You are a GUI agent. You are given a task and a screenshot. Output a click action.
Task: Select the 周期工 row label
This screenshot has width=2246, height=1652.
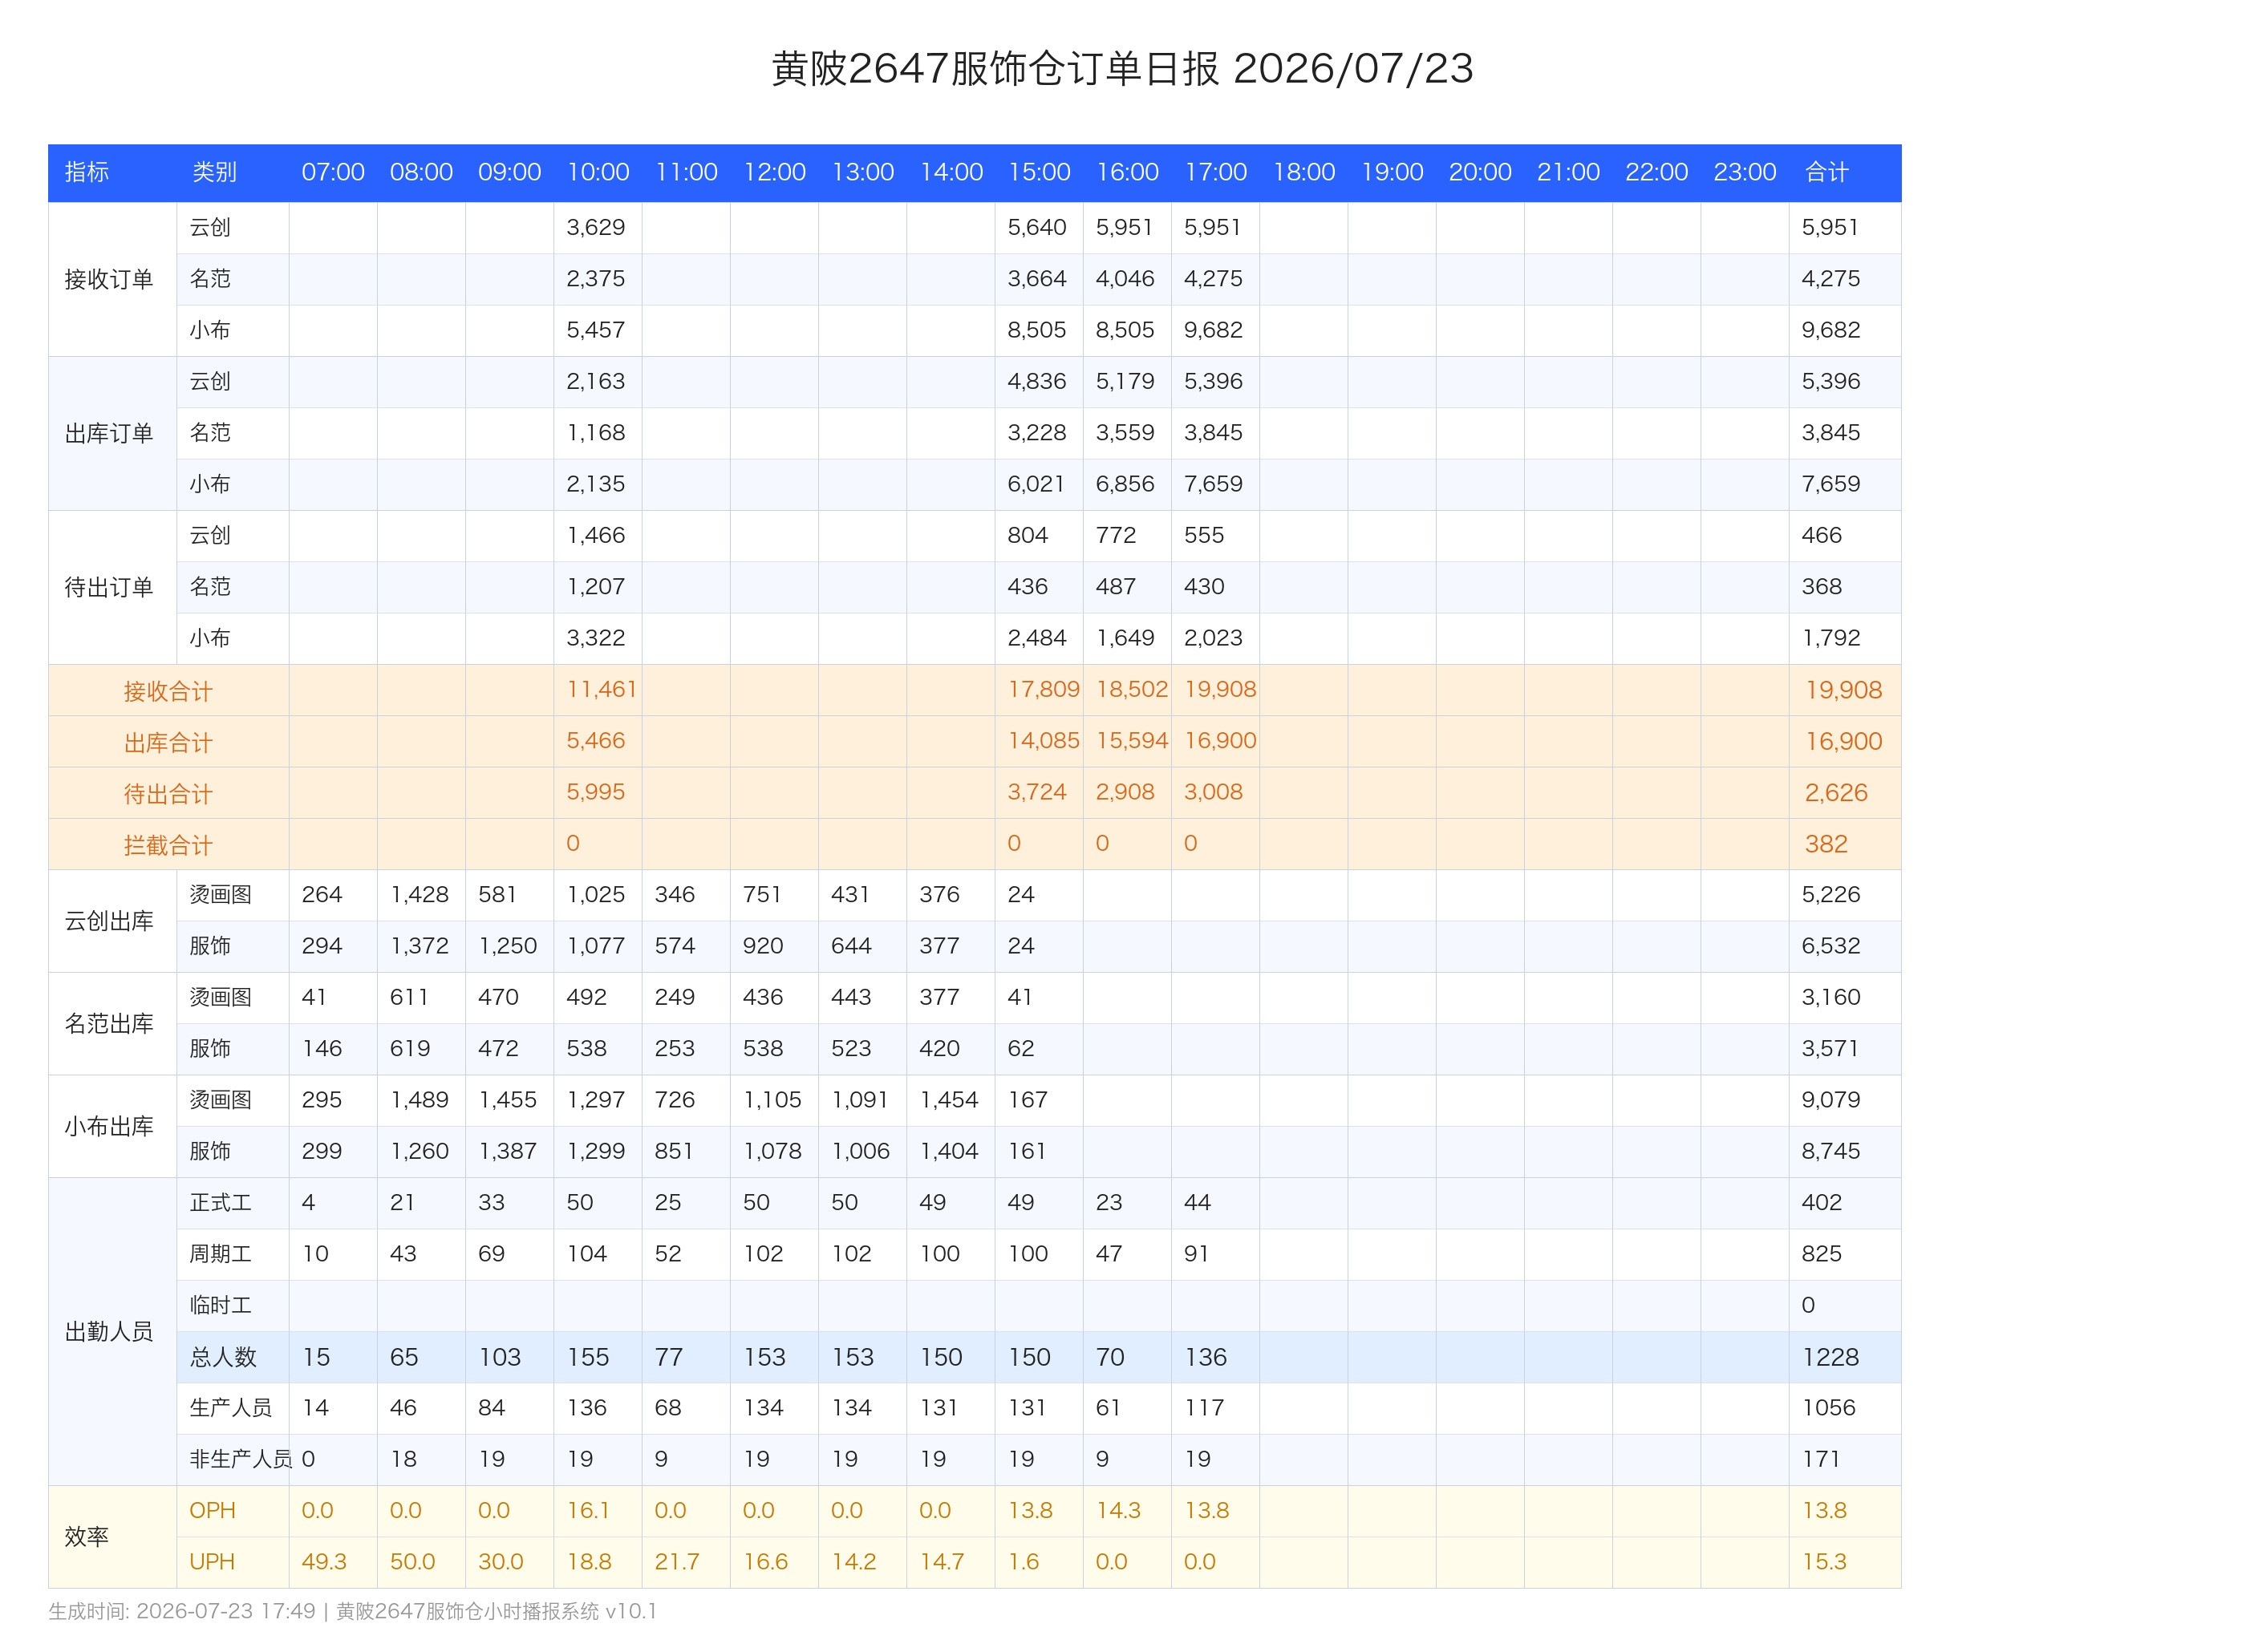point(221,1254)
